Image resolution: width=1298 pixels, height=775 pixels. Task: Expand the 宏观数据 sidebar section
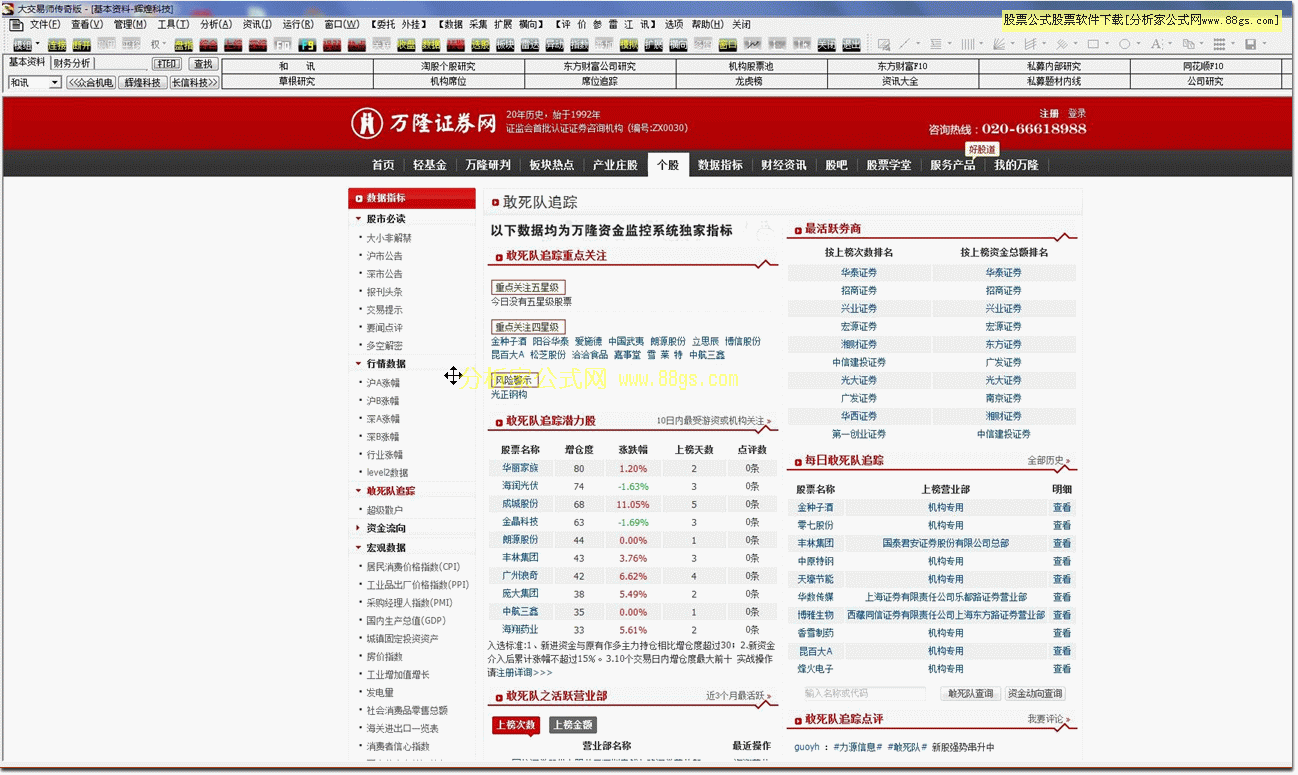coord(385,548)
